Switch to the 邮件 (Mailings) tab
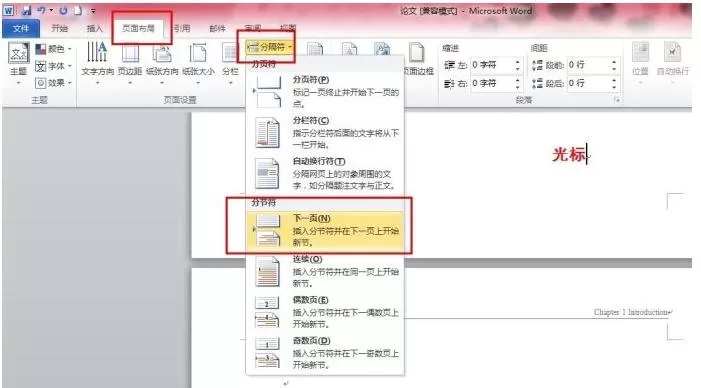Viewport: 701px width, 388px height. click(x=217, y=29)
